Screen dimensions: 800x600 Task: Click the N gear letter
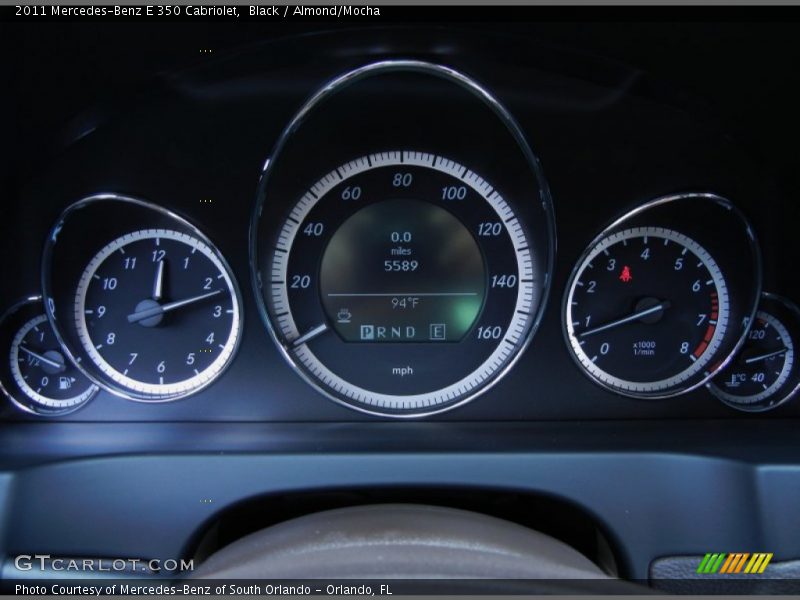396,332
